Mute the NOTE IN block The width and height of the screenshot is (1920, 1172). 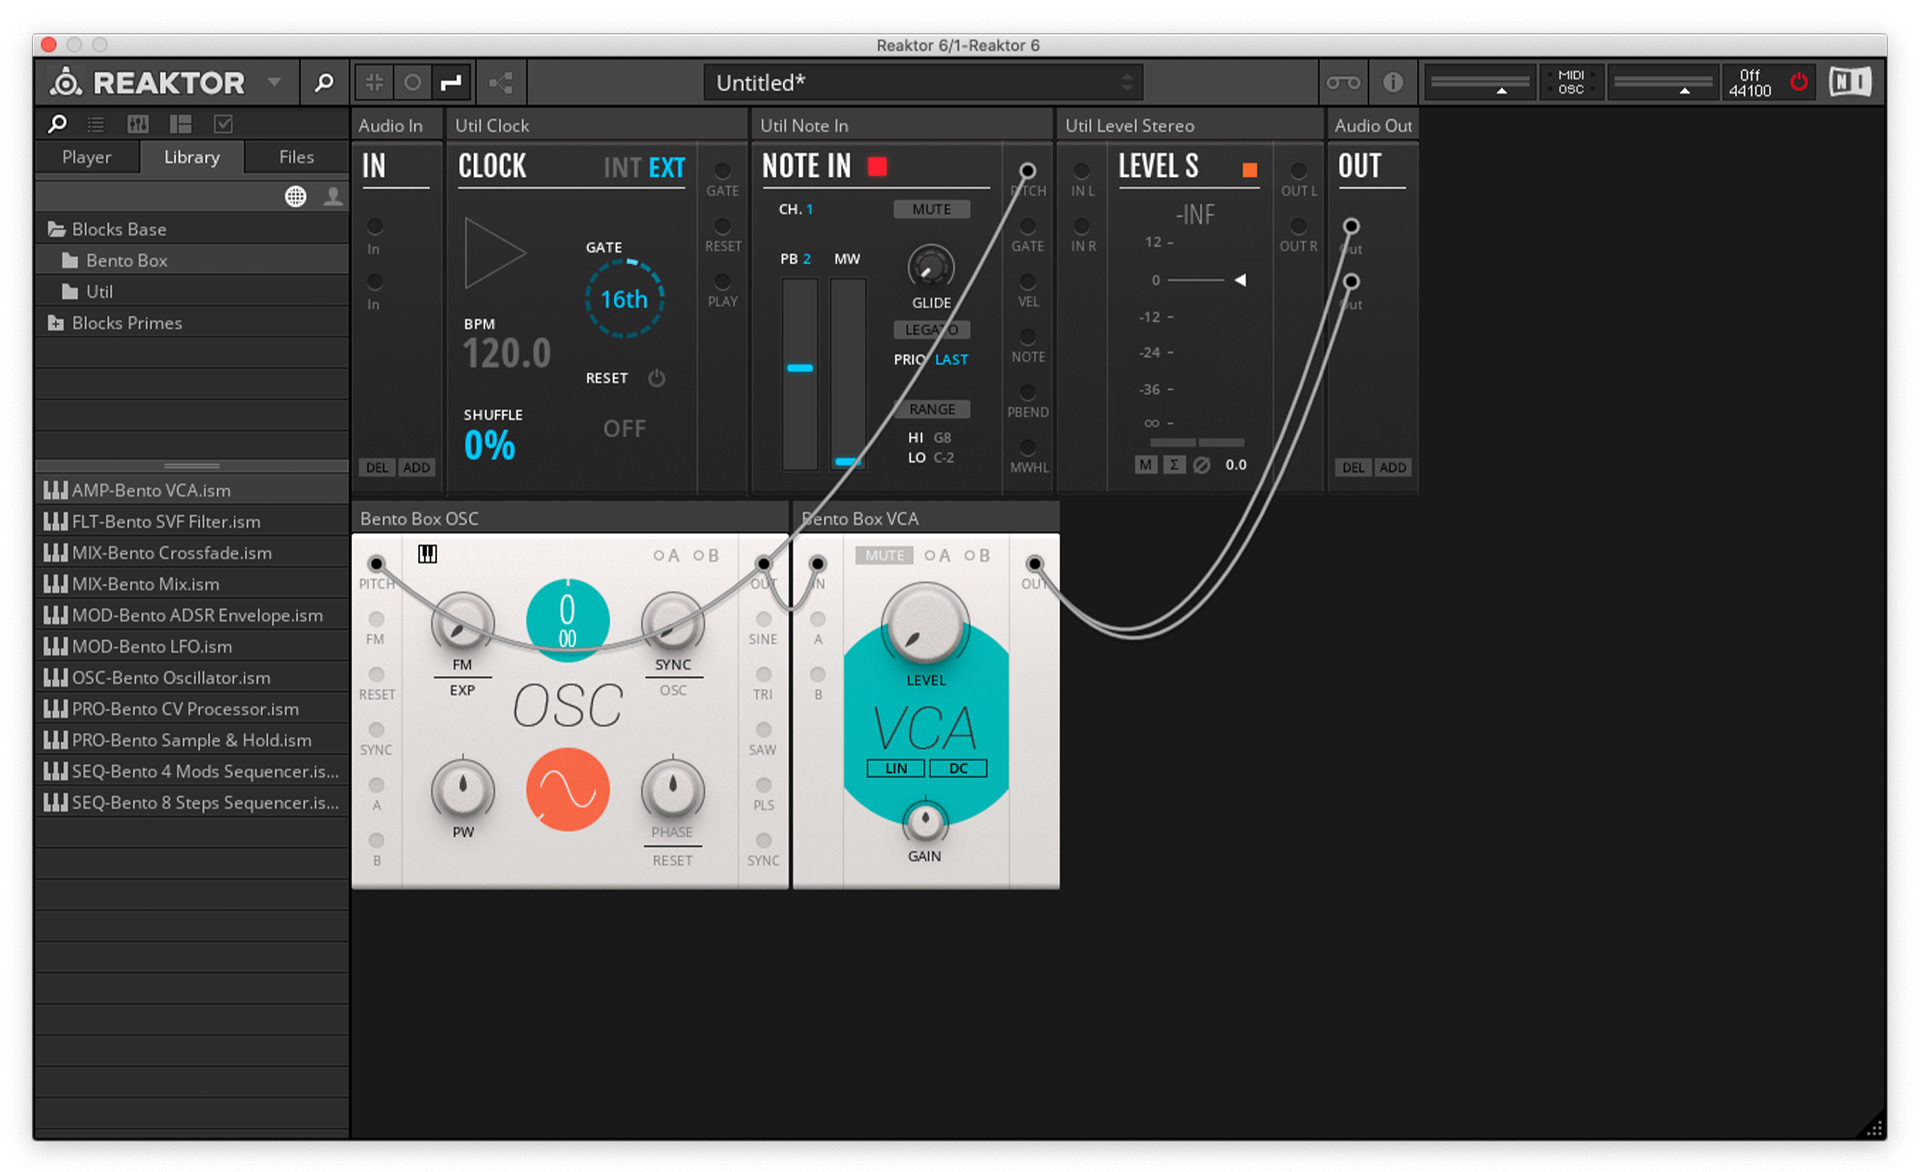click(931, 208)
